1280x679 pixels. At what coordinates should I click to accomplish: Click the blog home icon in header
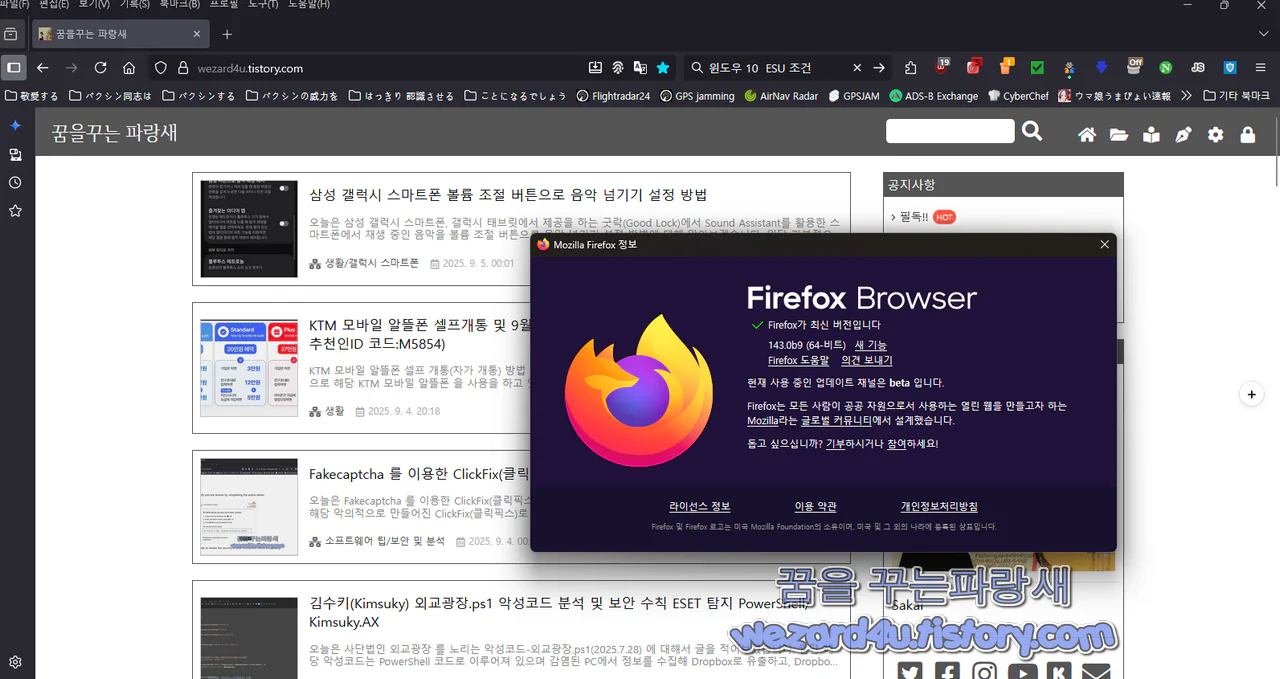click(x=1087, y=134)
